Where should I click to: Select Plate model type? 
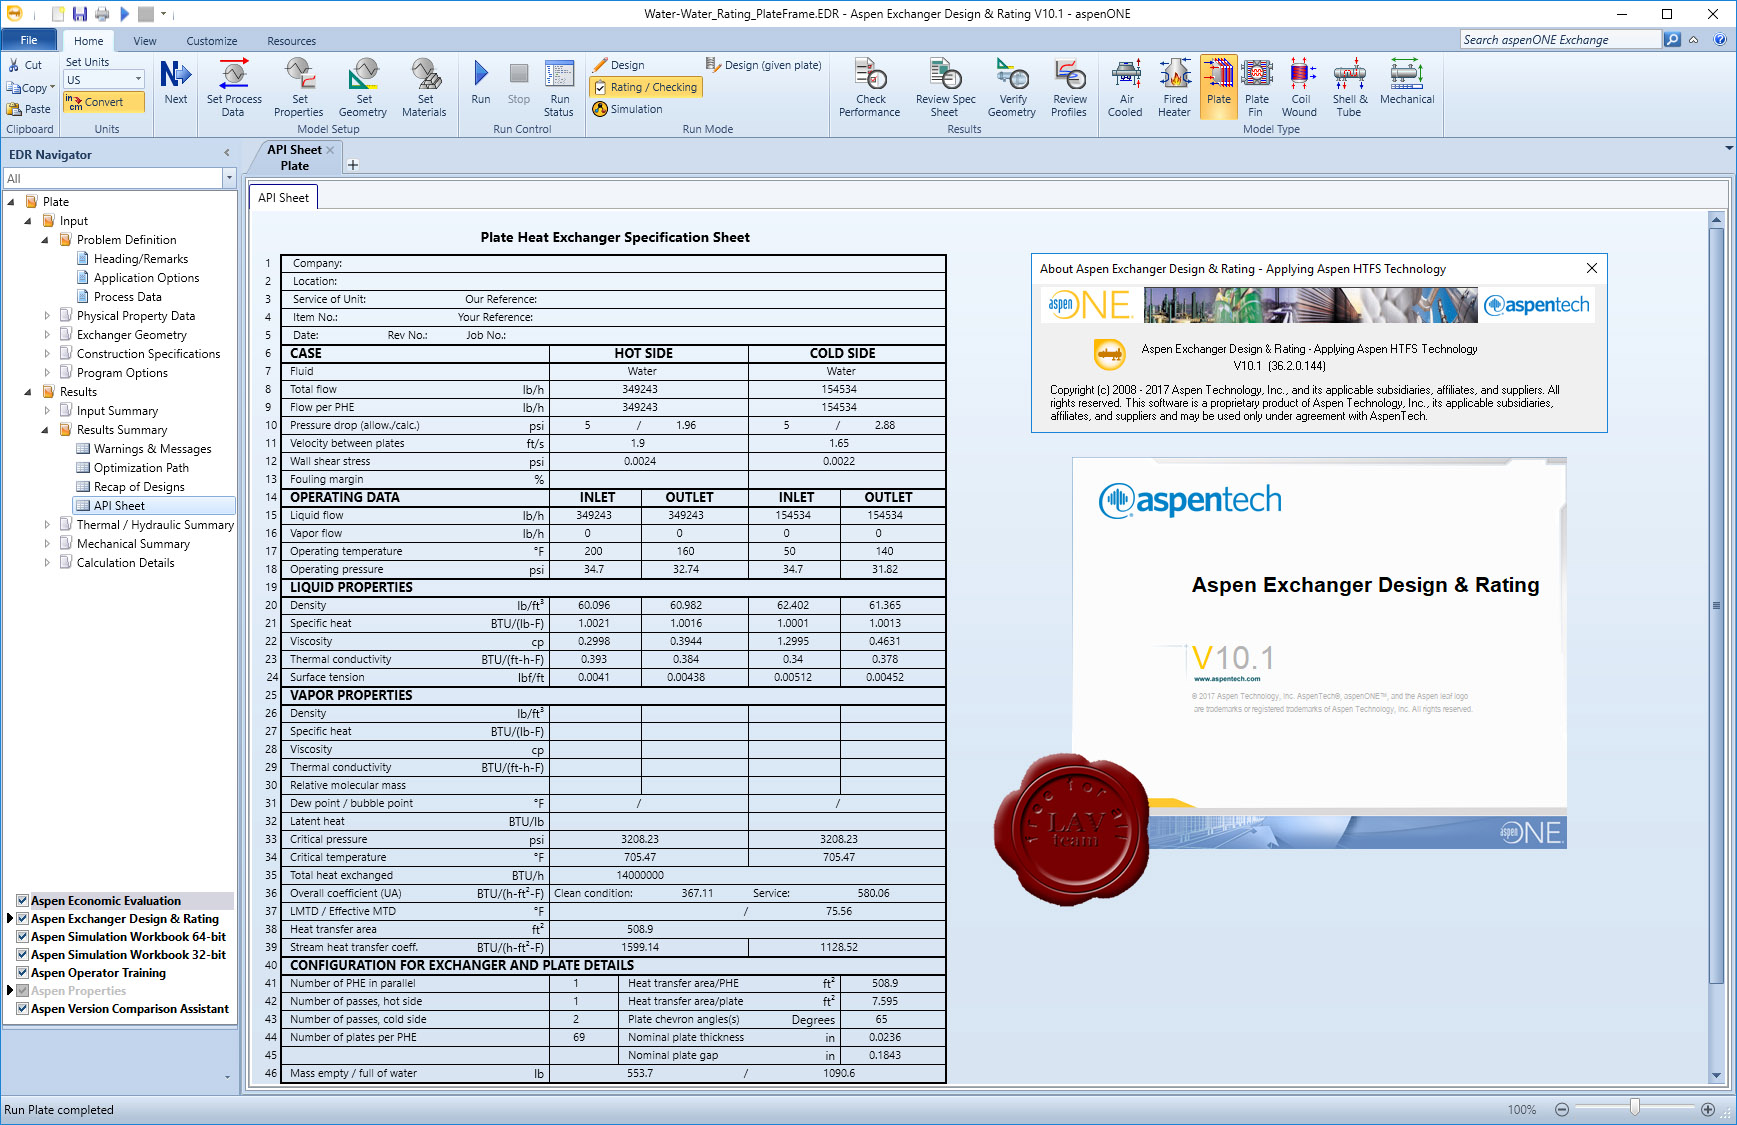point(1219,86)
